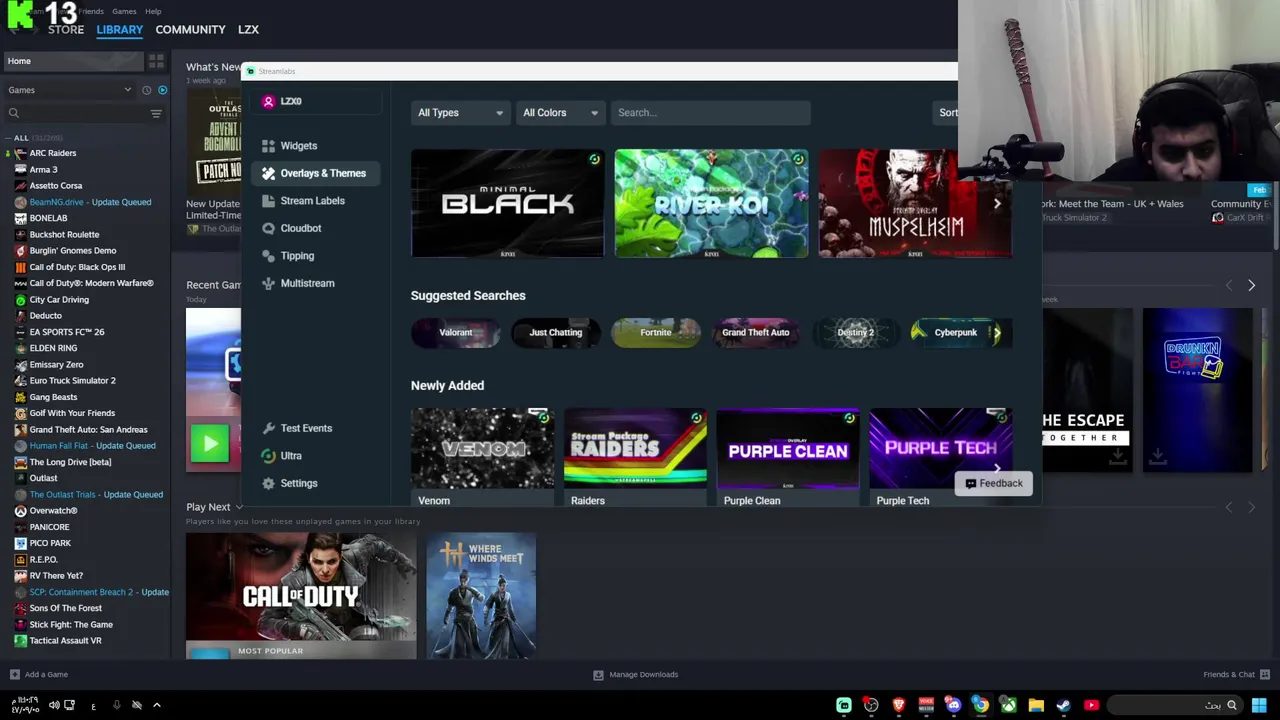This screenshot has height=720, width=1280.
Task: Open Steam LIBRARY tab
Action: tap(120, 29)
